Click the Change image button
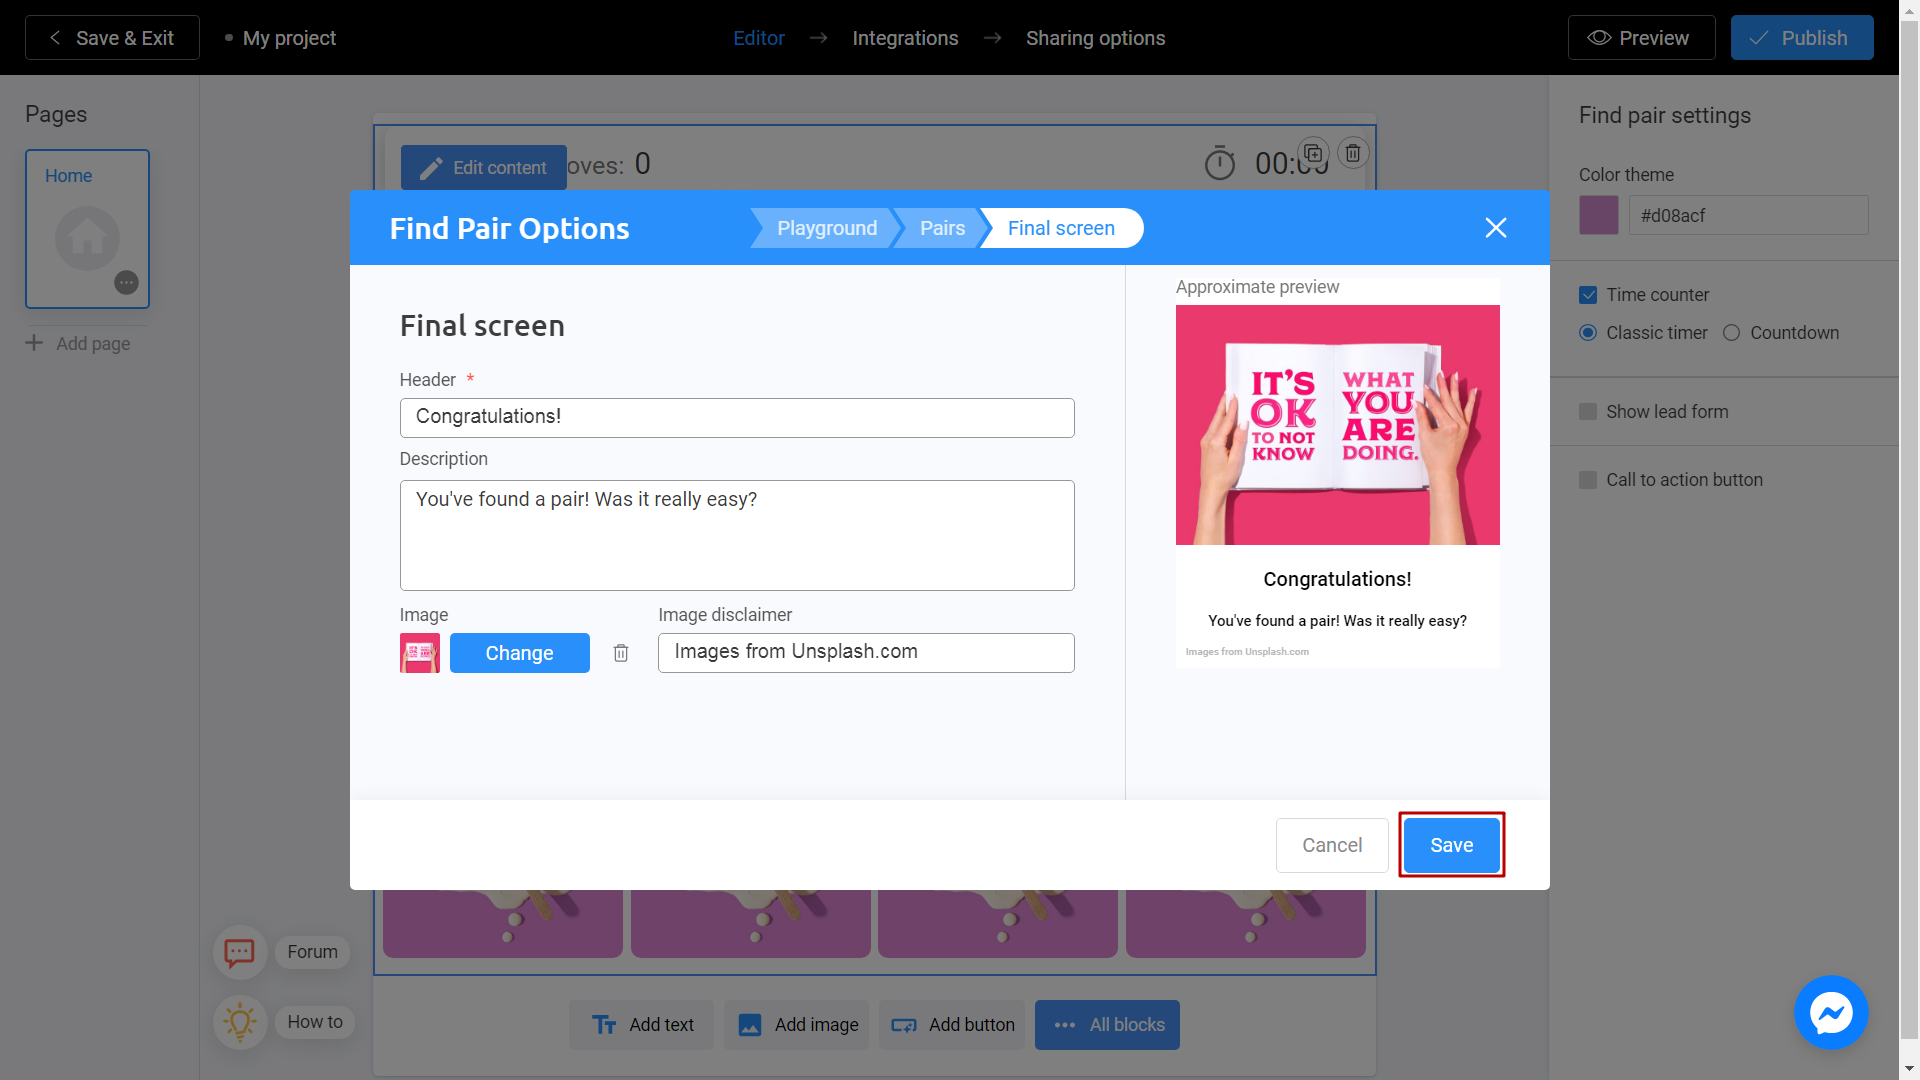Image resolution: width=1920 pixels, height=1080 pixels. [x=518, y=651]
